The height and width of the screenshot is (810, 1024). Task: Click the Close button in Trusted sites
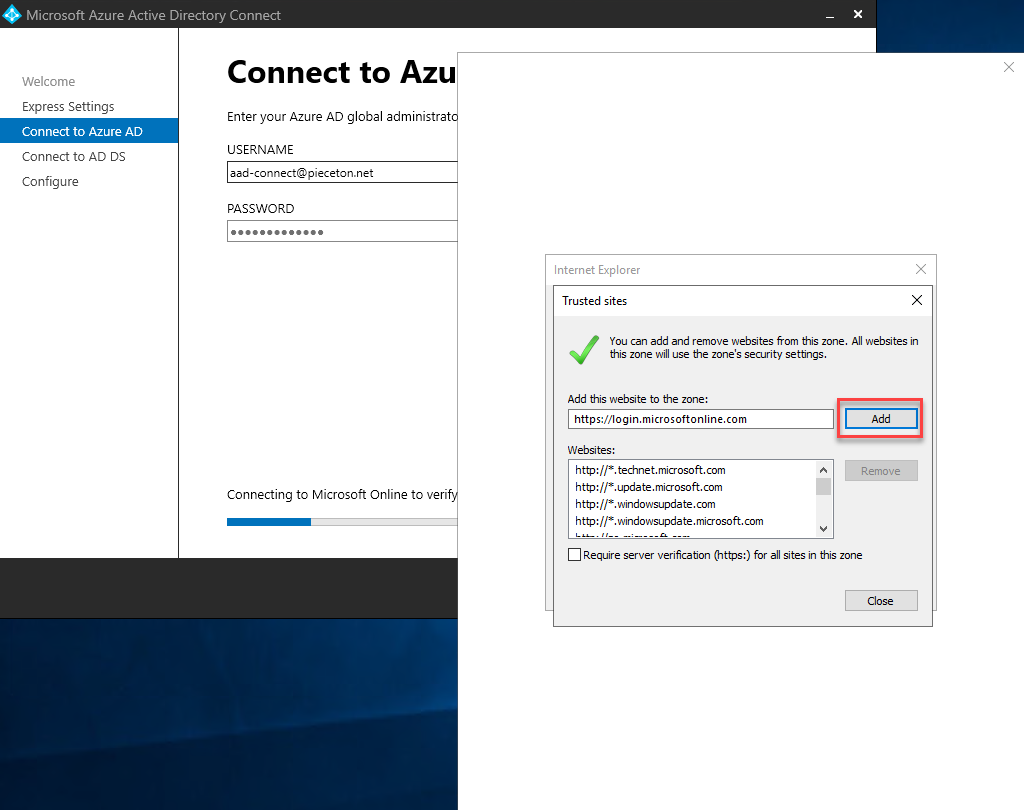click(881, 601)
